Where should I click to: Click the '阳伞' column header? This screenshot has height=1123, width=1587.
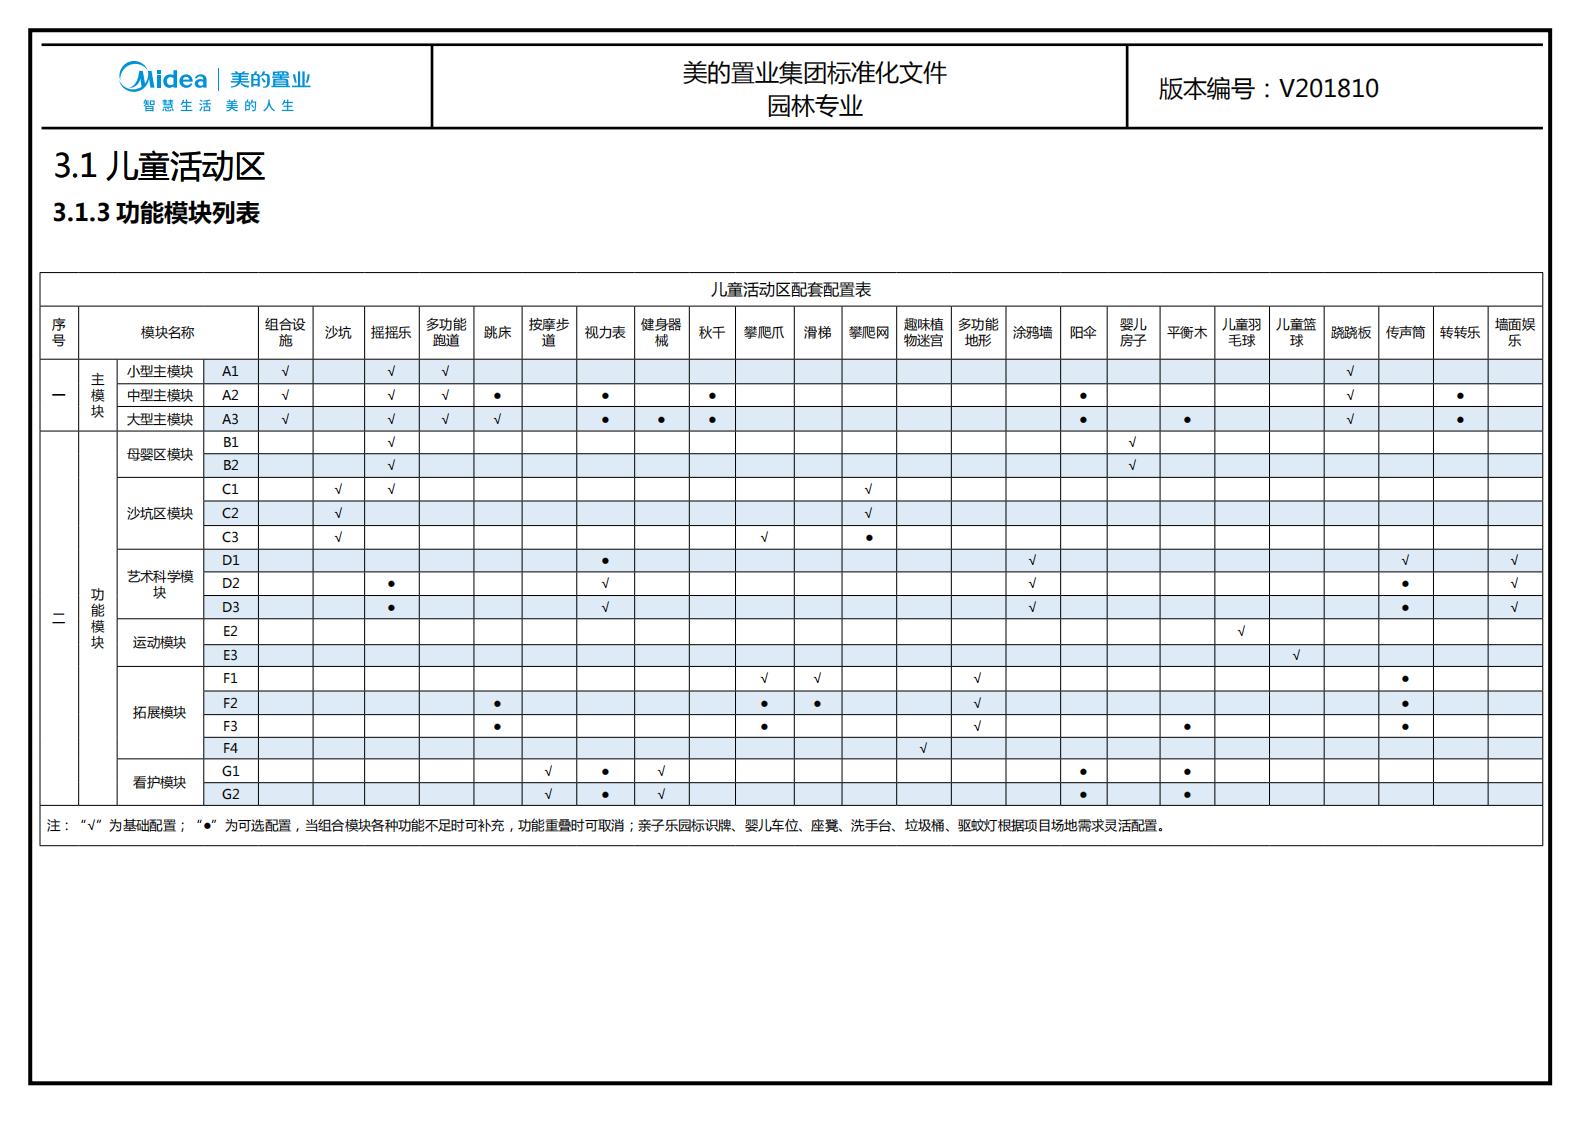pos(1083,332)
